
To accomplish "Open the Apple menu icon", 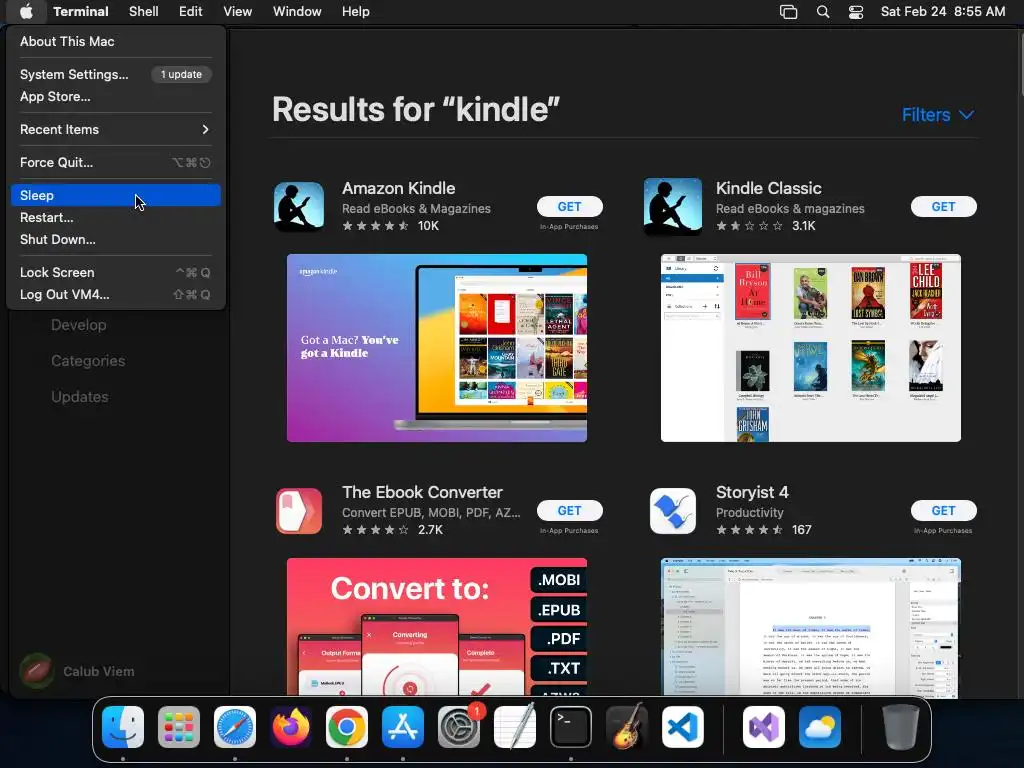I will [x=26, y=11].
